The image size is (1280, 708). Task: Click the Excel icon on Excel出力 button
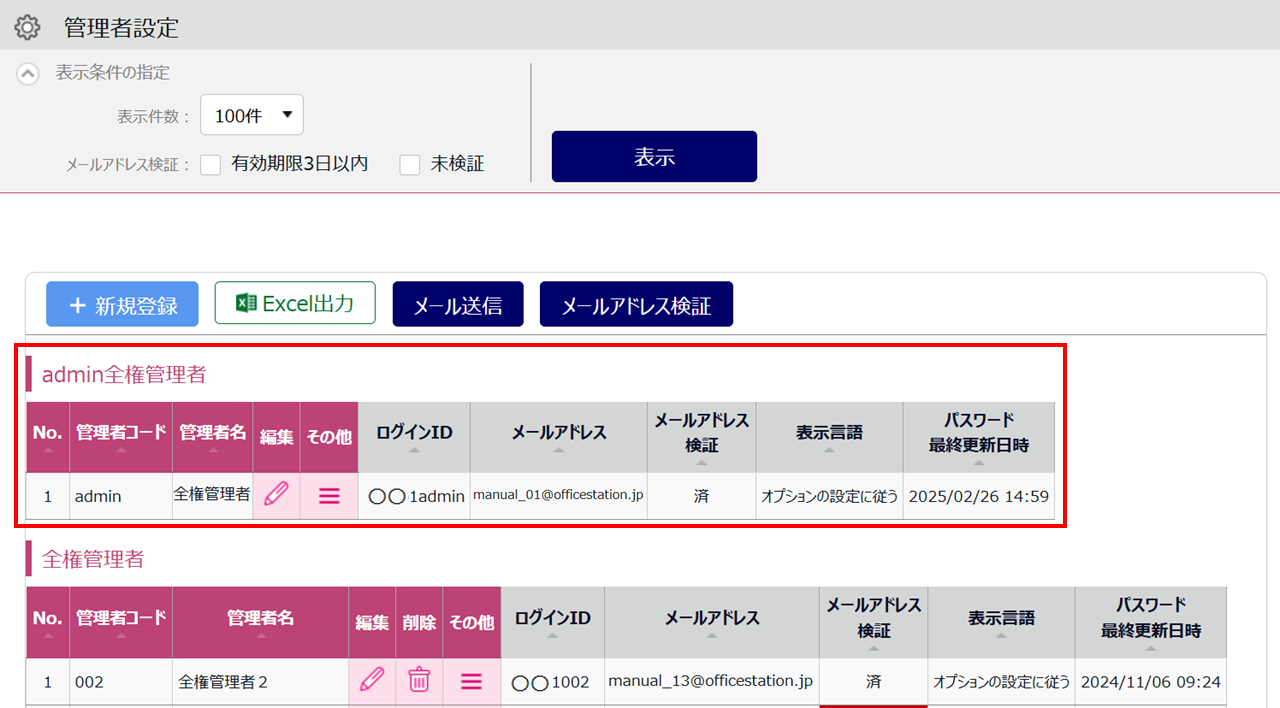coord(246,303)
